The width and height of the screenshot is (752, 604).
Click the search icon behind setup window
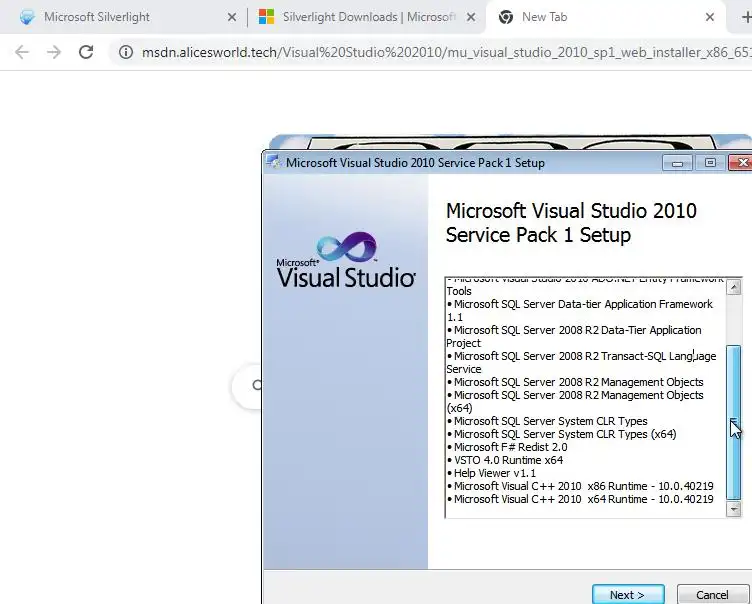[x=257, y=385]
